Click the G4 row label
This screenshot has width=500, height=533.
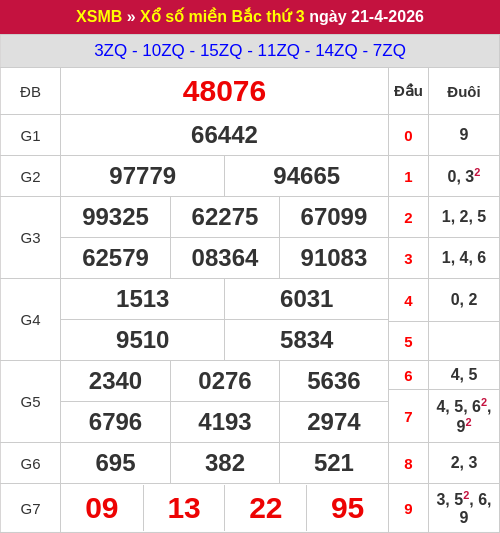30,320
